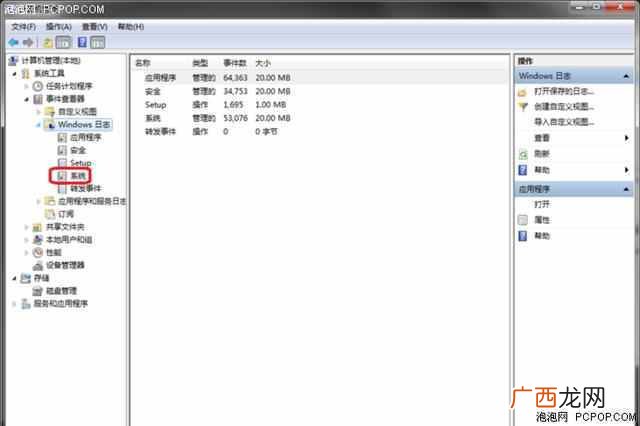Expand the 共享文件夹 tree node
This screenshot has width=640, height=426.
[26, 227]
